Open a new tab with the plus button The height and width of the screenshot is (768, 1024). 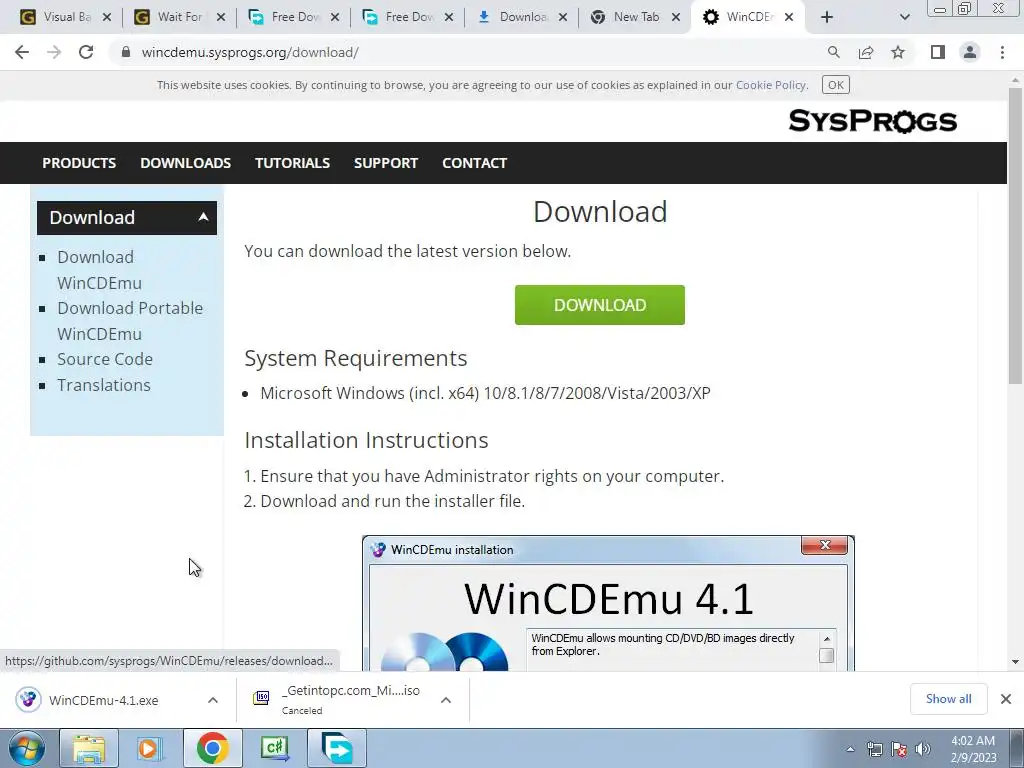click(827, 17)
